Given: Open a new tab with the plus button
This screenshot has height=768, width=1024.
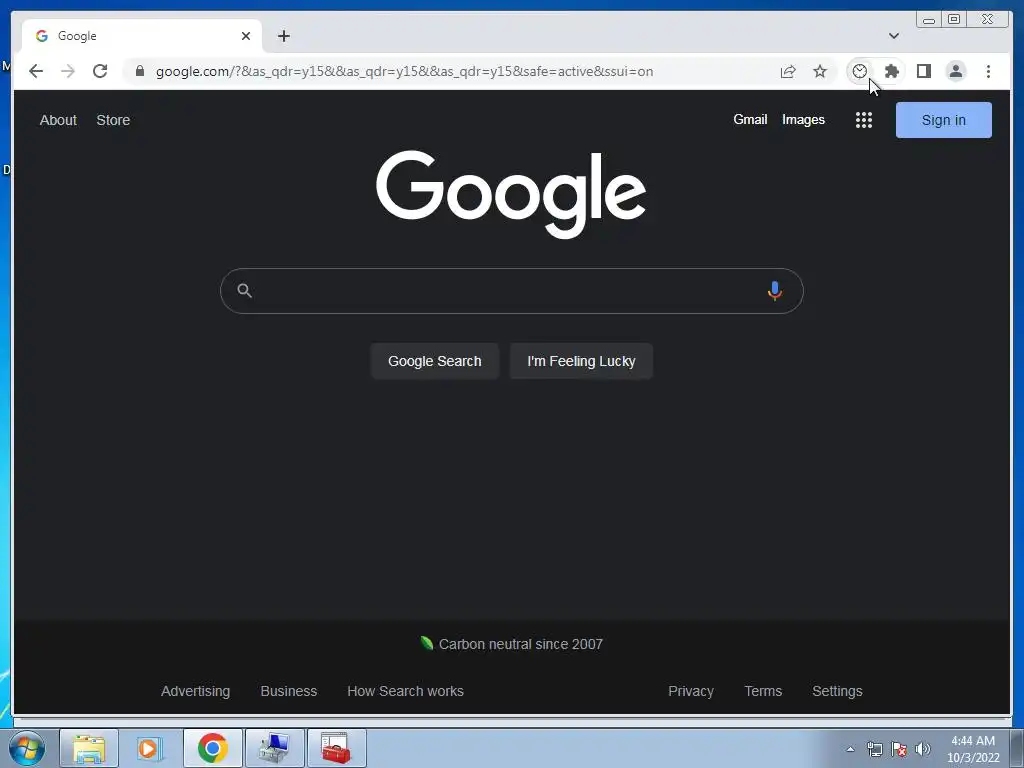Looking at the screenshot, I should pos(283,36).
